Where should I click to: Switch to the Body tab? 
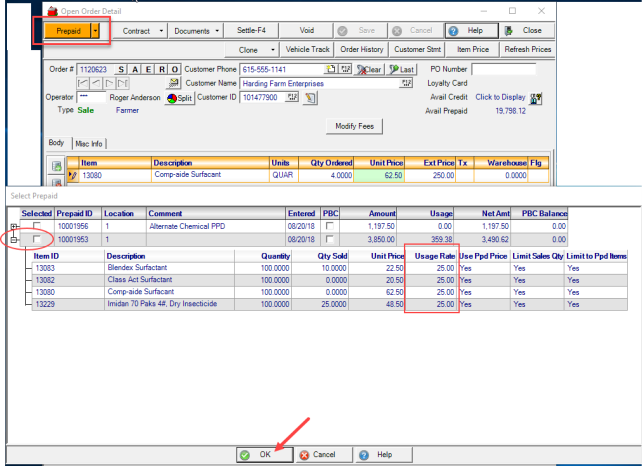click(57, 144)
